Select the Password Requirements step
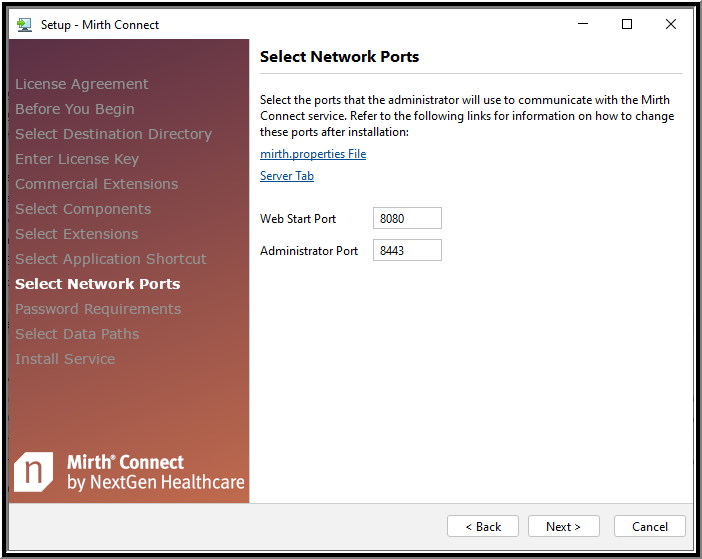The width and height of the screenshot is (702, 559). coord(98,309)
